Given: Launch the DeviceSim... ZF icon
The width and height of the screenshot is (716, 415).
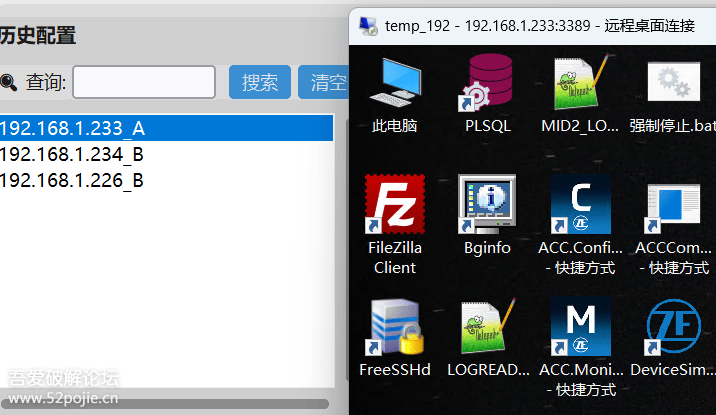Looking at the screenshot, I should (x=673, y=326).
